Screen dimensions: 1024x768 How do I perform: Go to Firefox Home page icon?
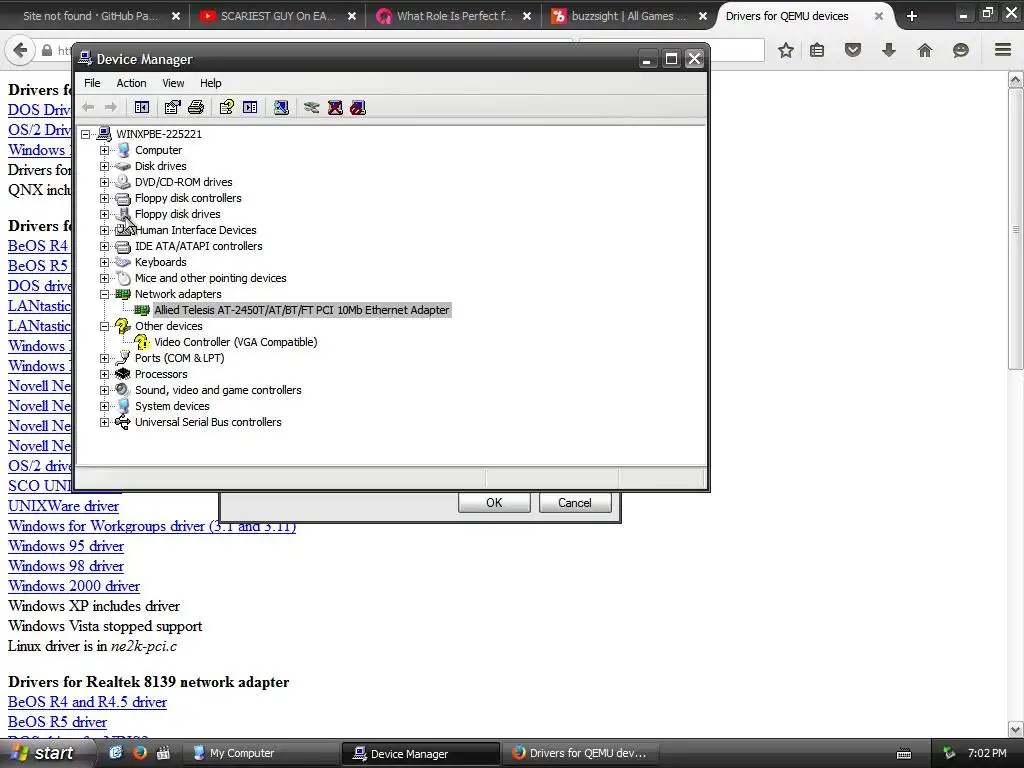coord(925,50)
